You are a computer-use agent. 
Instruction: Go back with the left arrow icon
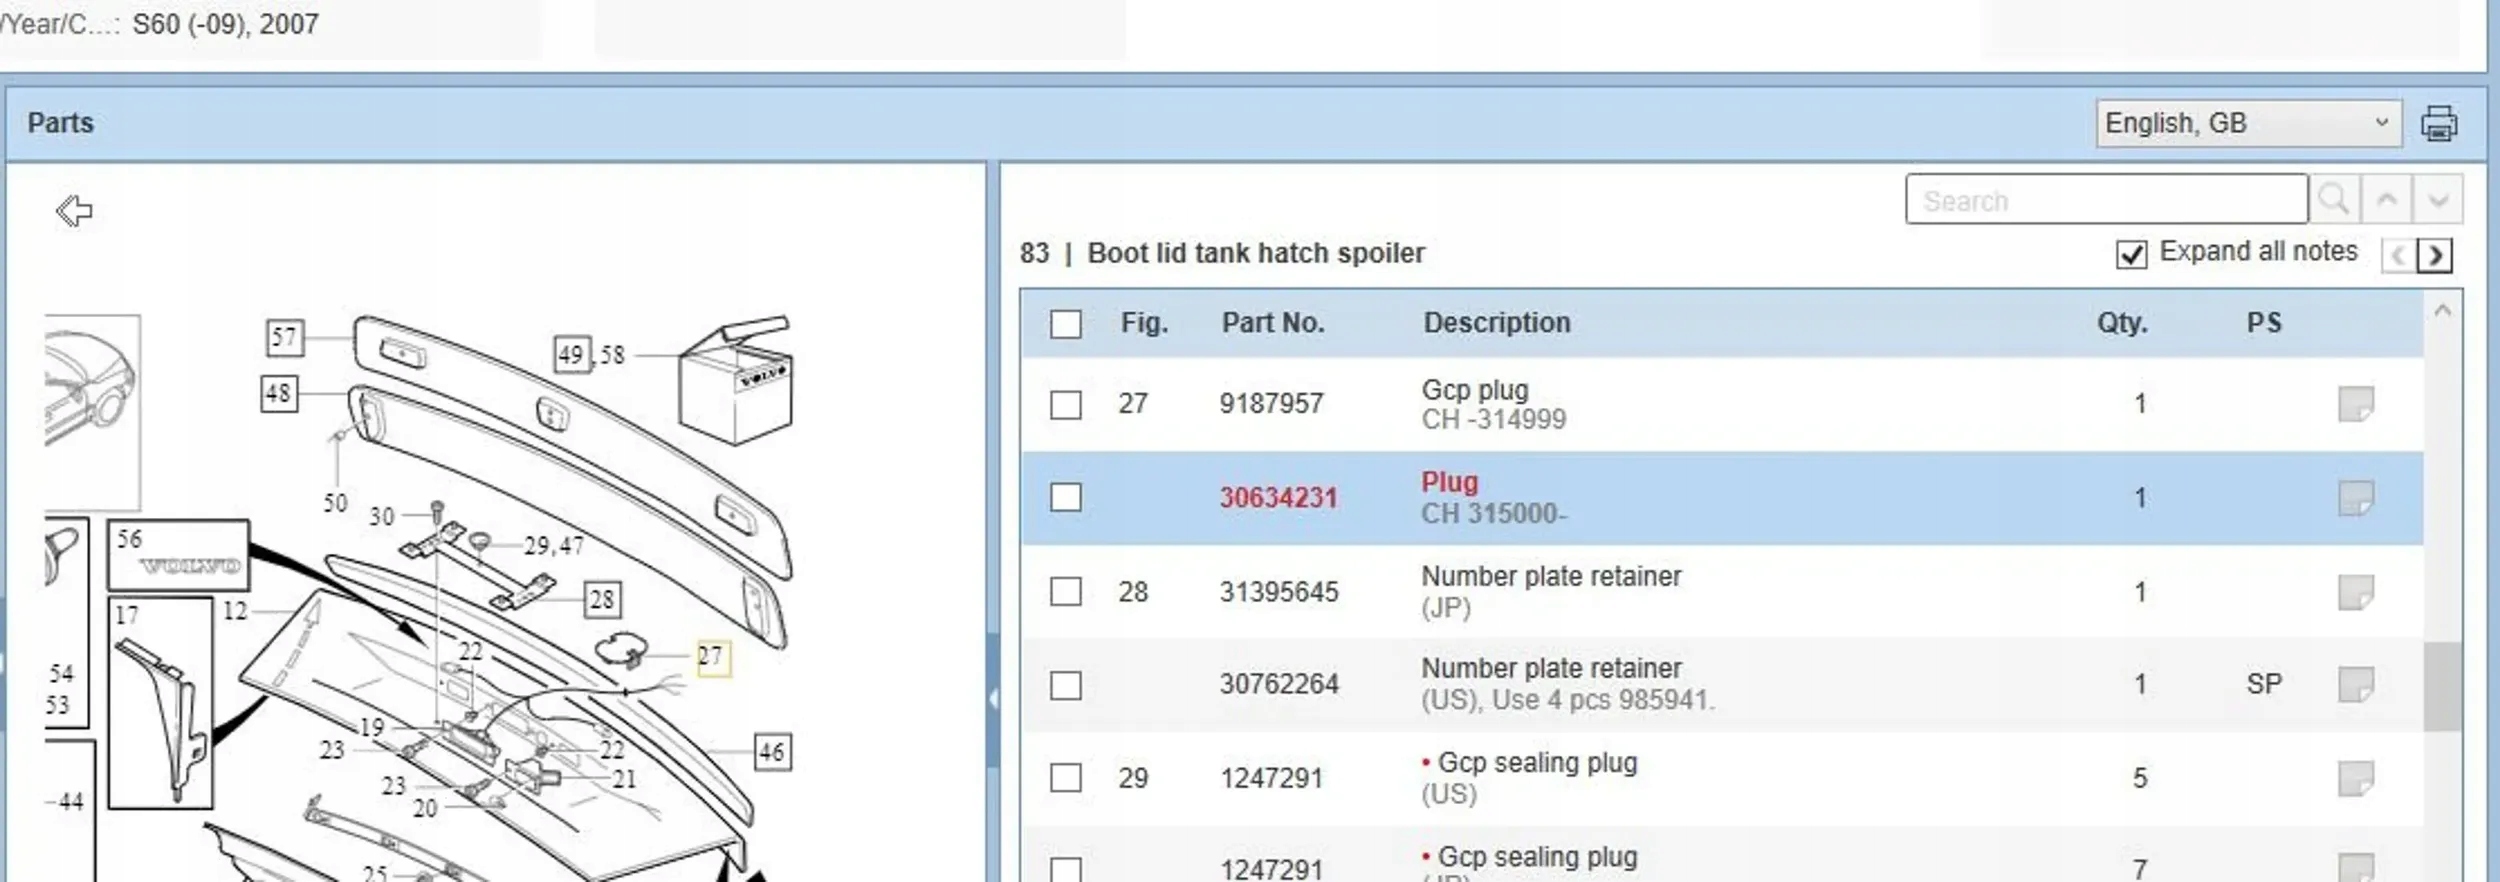pos(74,211)
